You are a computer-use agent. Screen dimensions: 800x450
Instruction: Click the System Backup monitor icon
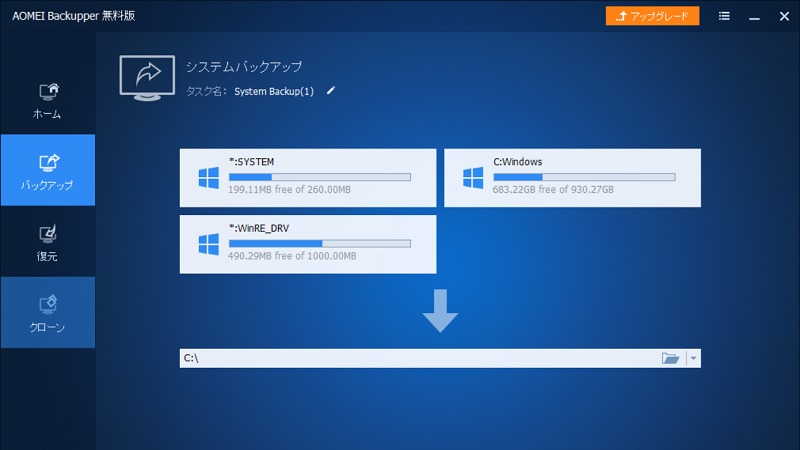point(147,78)
